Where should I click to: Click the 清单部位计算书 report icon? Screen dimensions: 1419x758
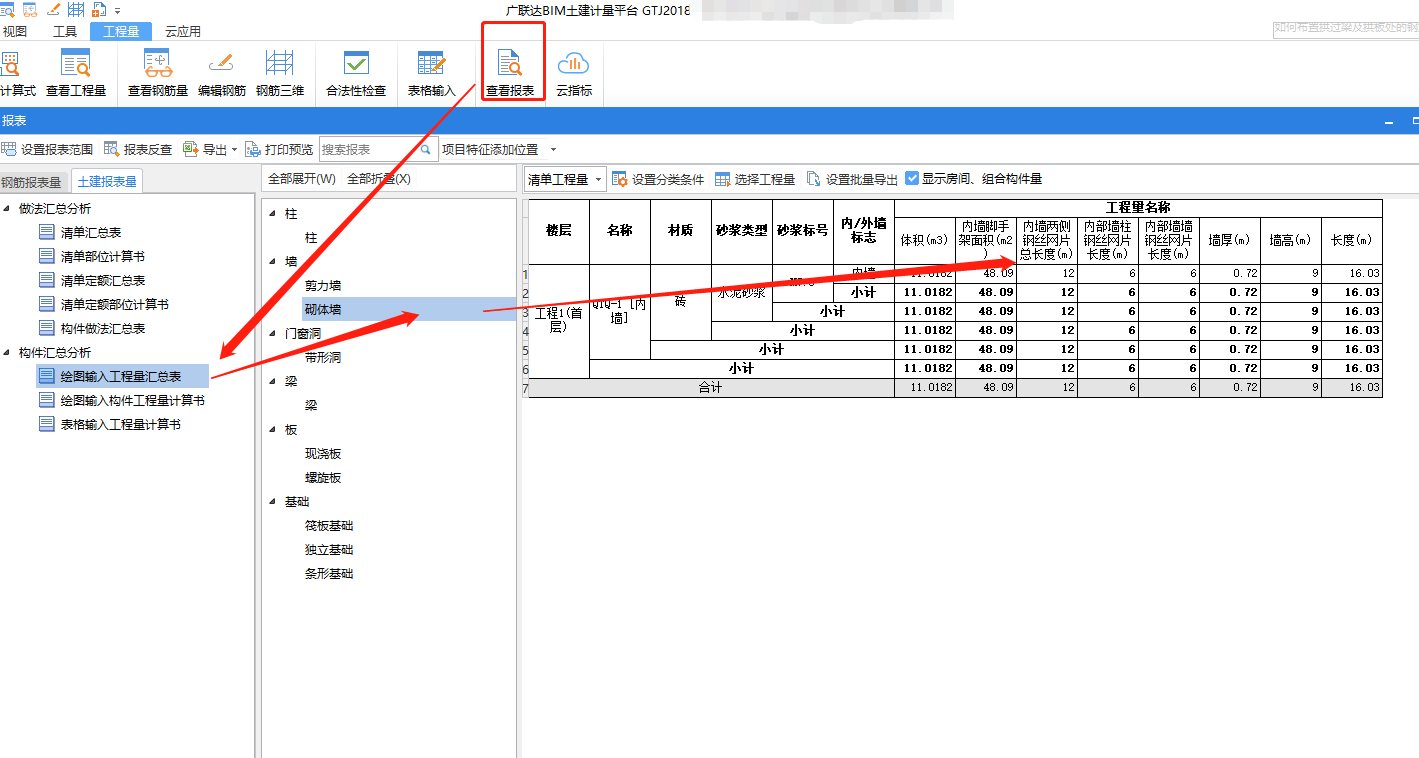tap(46, 256)
